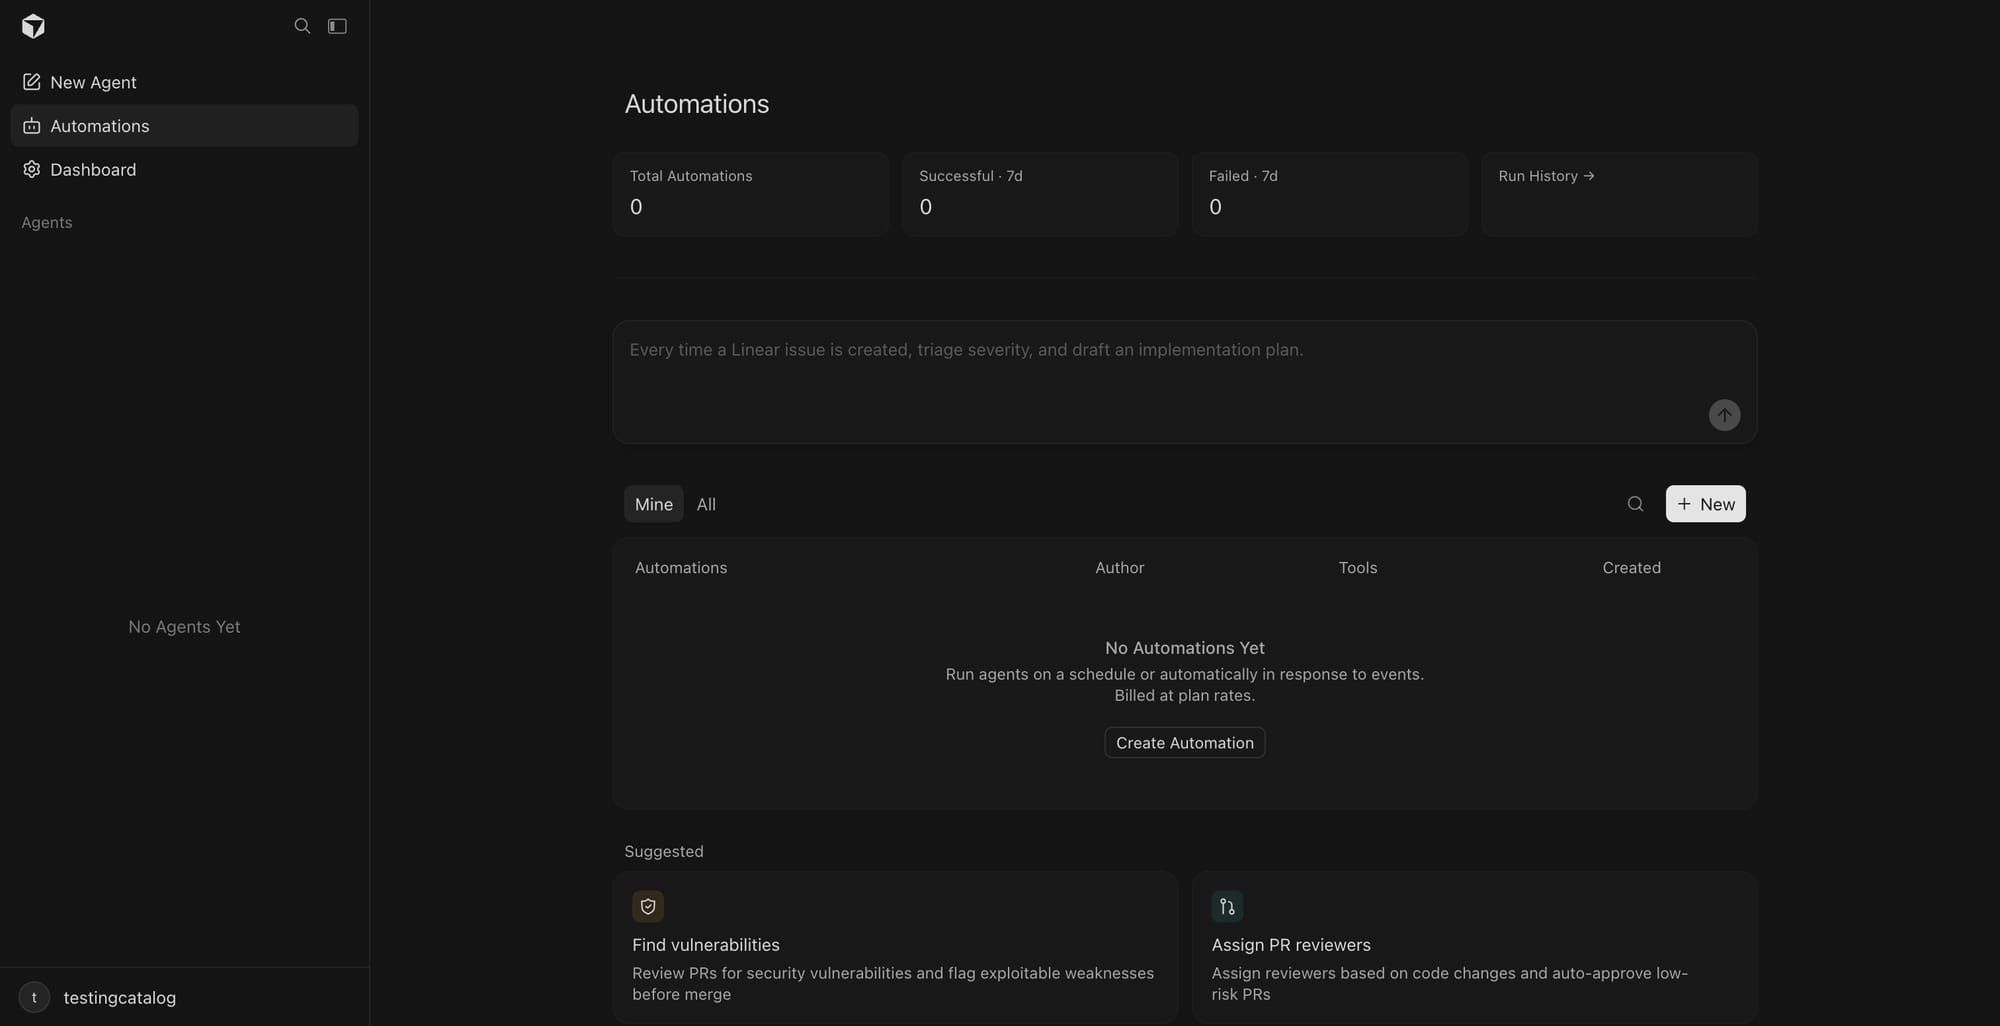The image size is (2000, 1026).
Task: Click the Agents section label
Action: click(x=47, y=222)
